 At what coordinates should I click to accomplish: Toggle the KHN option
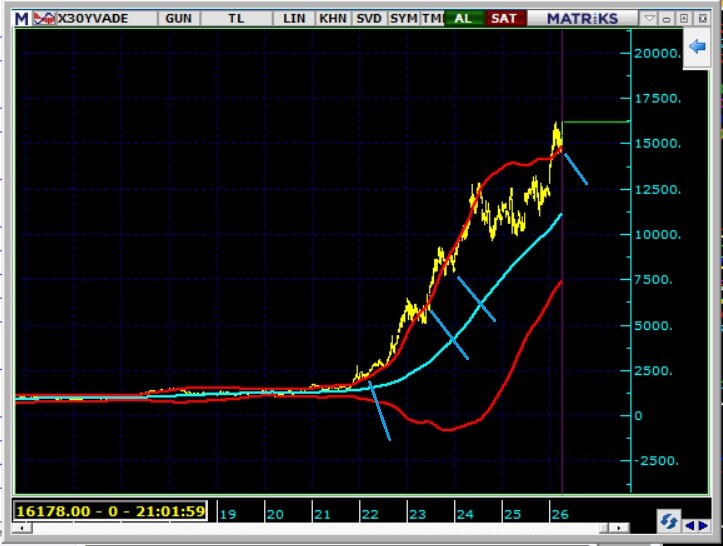point(333,18)
